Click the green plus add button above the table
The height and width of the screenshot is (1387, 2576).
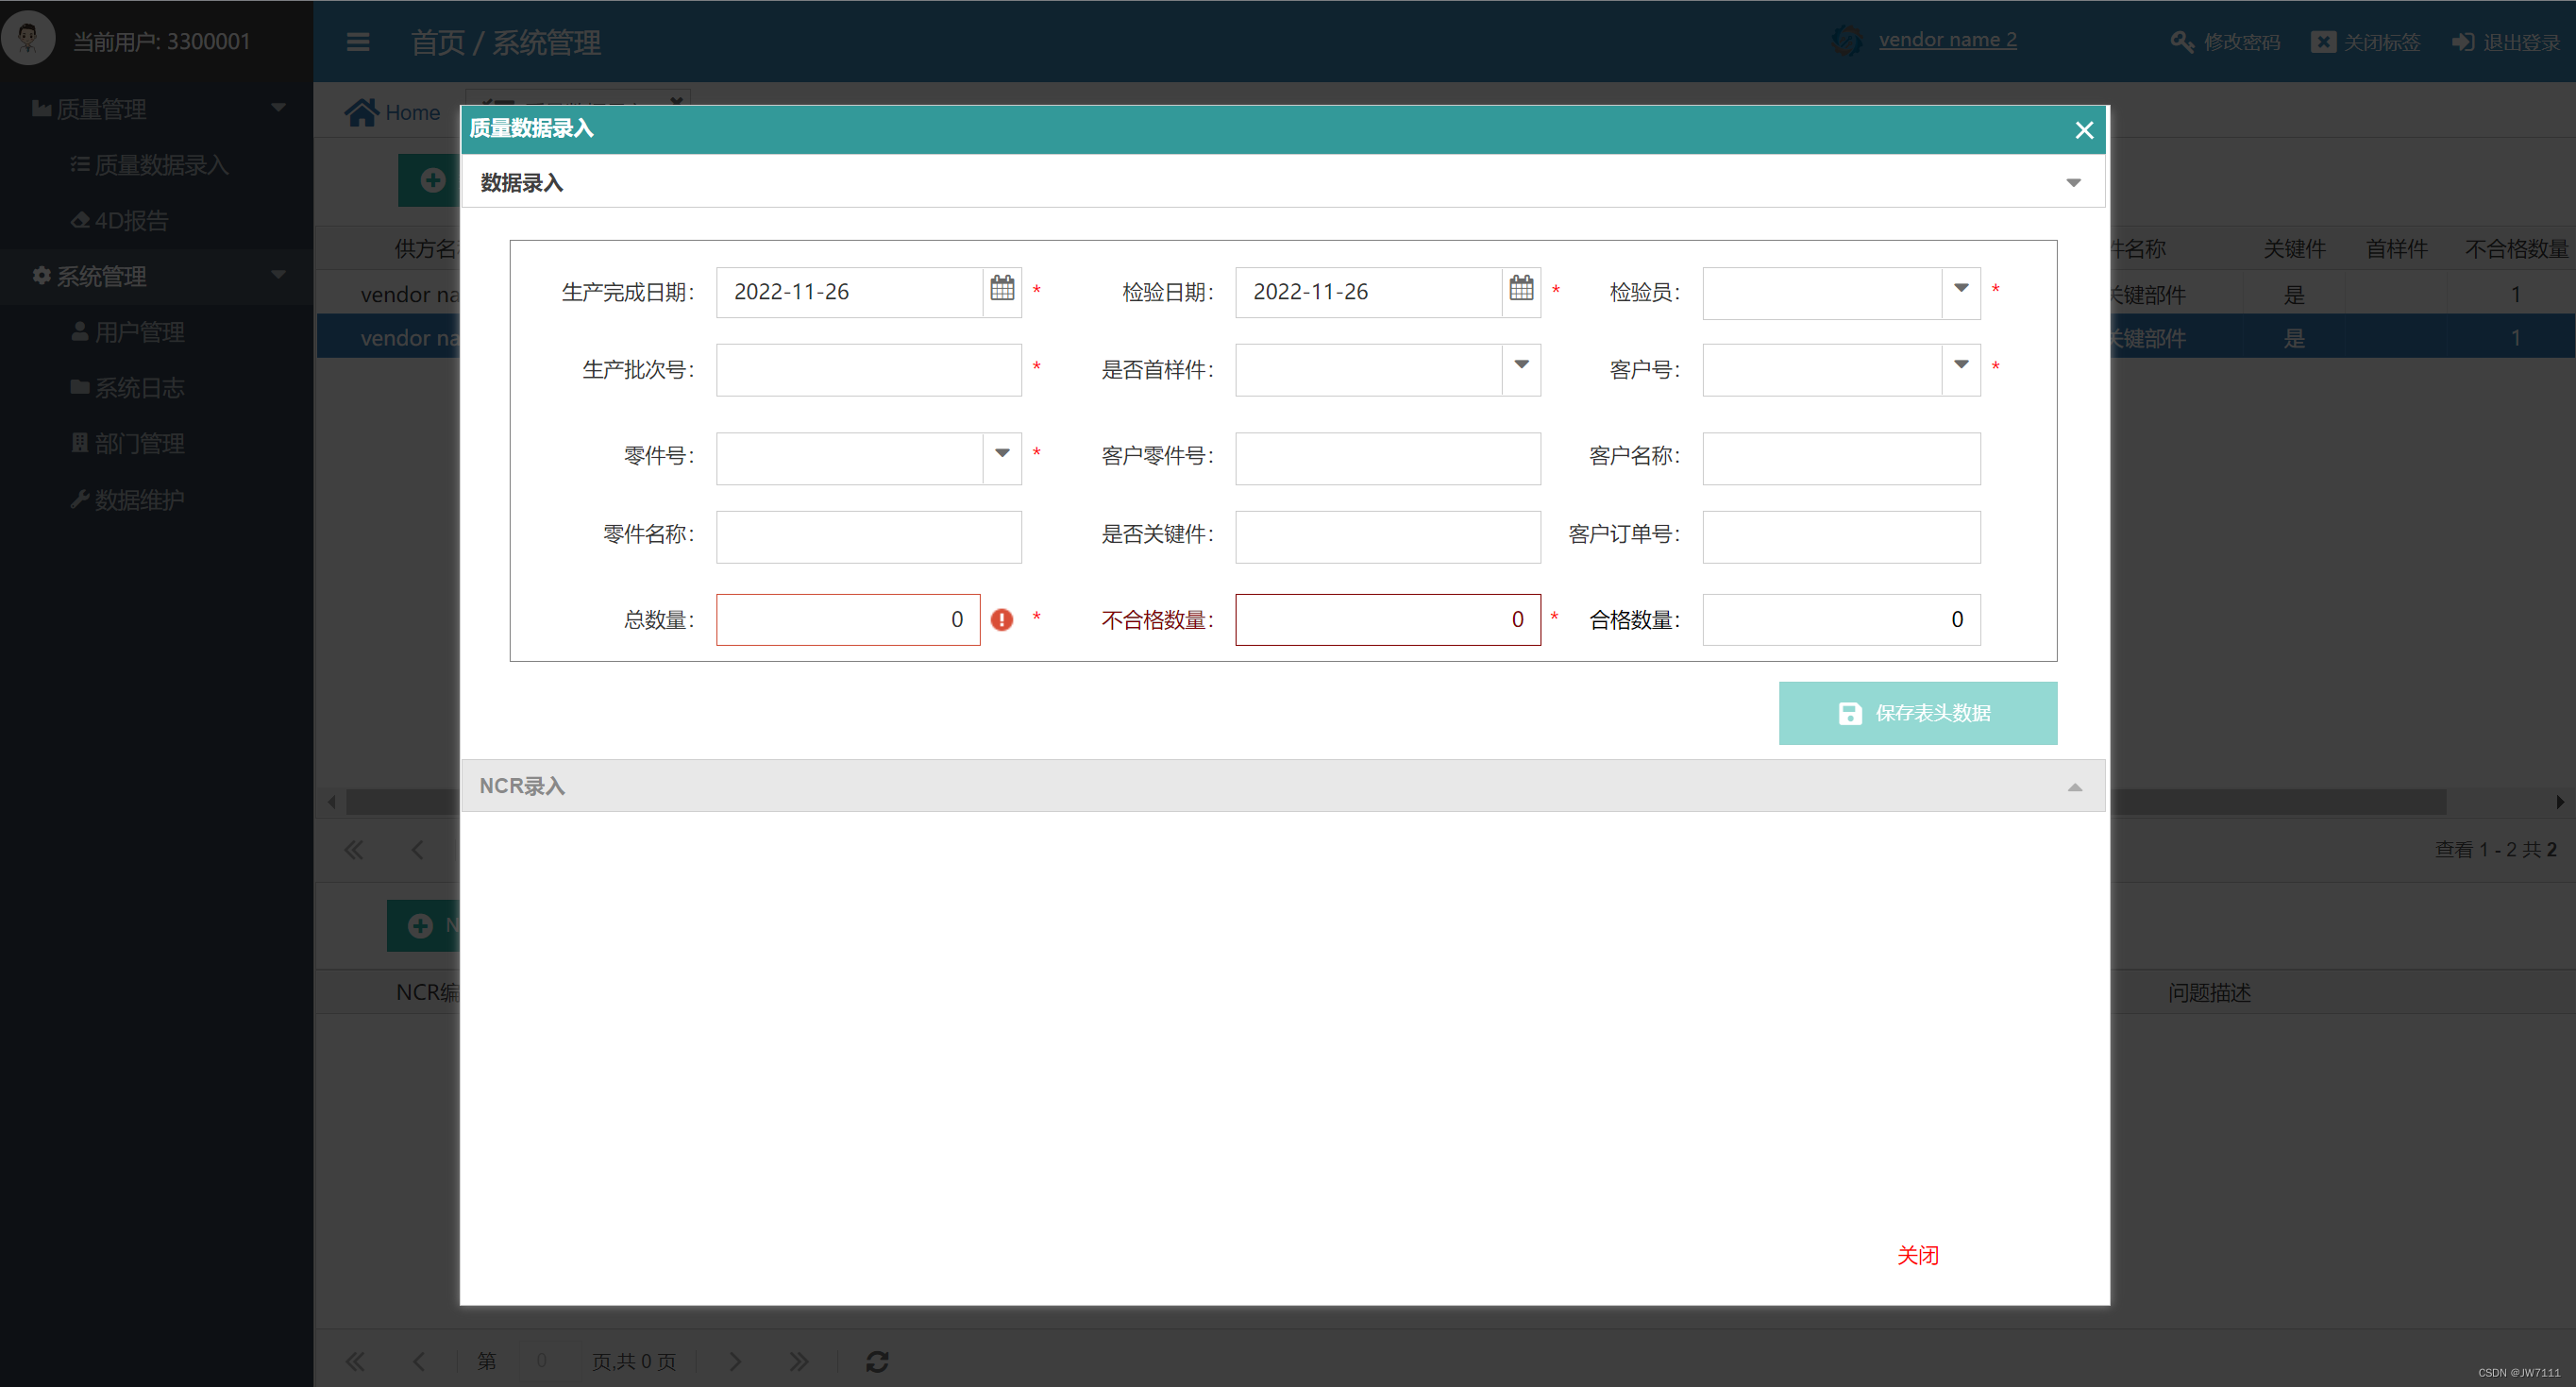click(431, 180)
